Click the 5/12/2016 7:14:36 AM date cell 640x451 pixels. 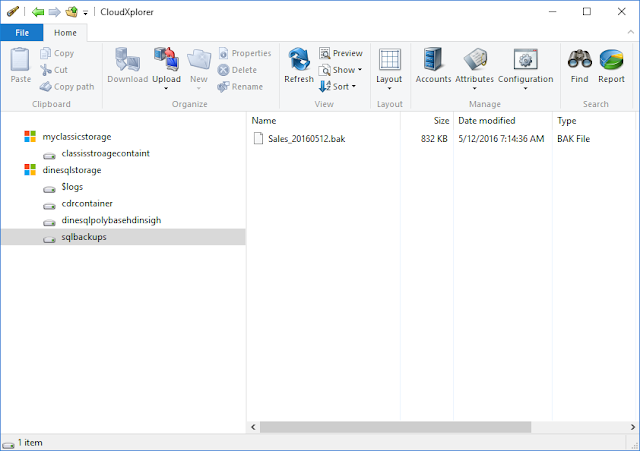(501, 139)
